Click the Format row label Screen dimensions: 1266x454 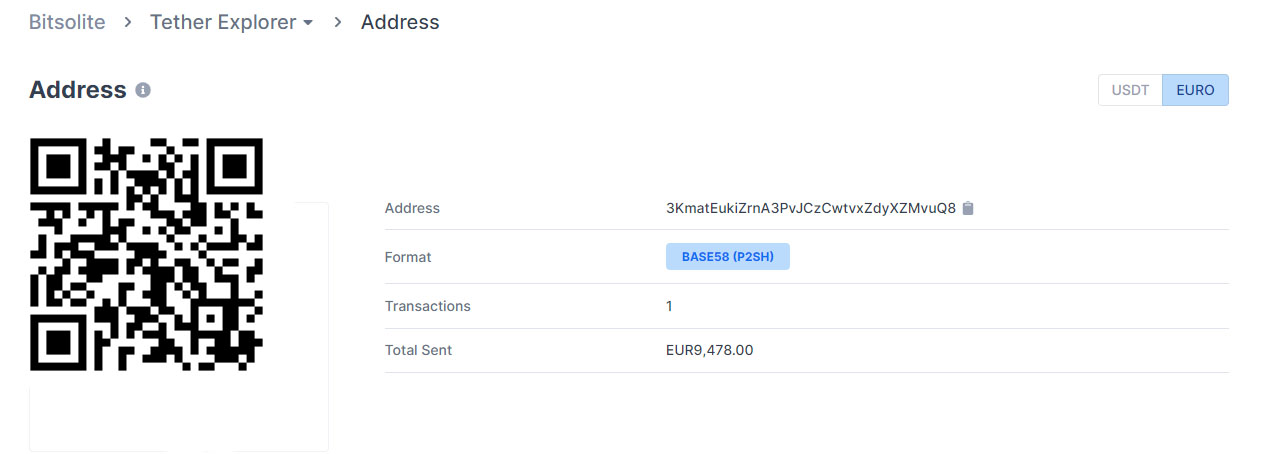click(408, 257)
